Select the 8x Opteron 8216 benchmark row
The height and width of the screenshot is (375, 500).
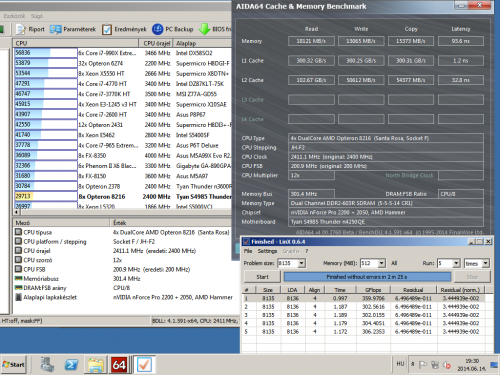[123, 196]
